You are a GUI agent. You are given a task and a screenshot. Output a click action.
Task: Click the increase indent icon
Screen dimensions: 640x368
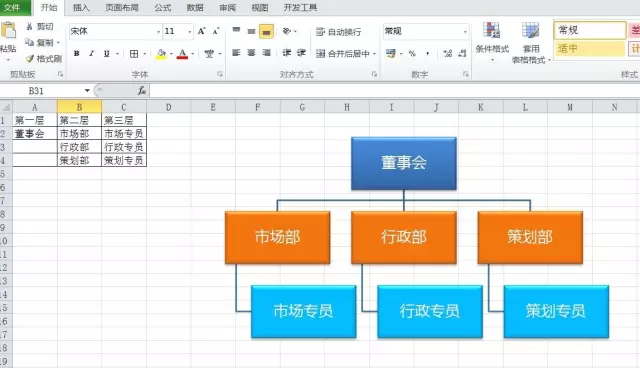[301, 53]
